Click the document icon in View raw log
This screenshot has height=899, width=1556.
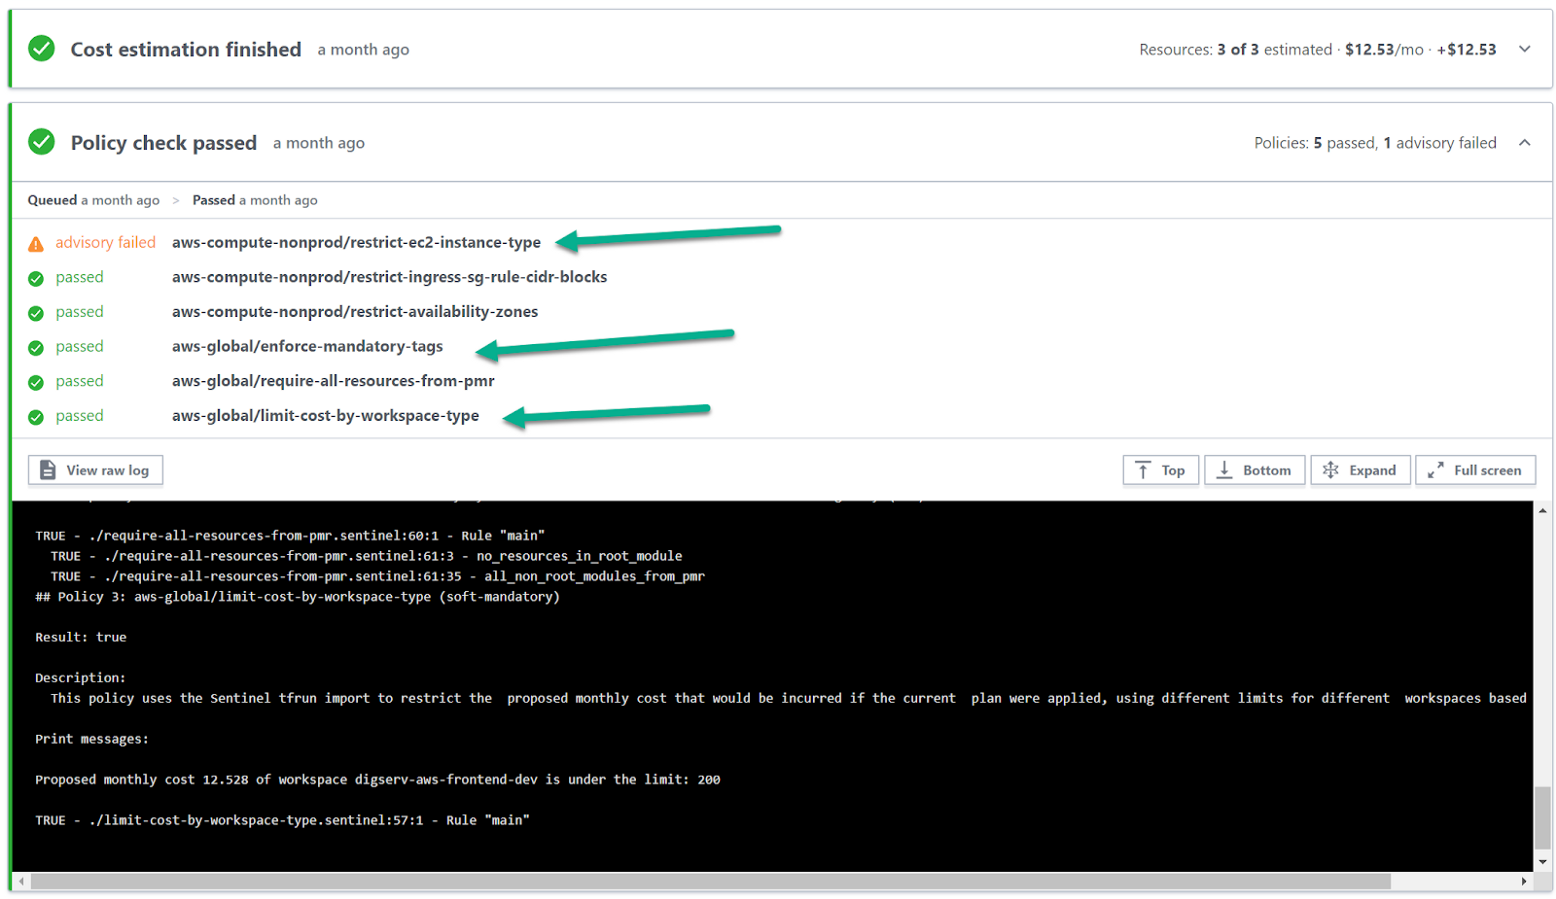[47, 470]
